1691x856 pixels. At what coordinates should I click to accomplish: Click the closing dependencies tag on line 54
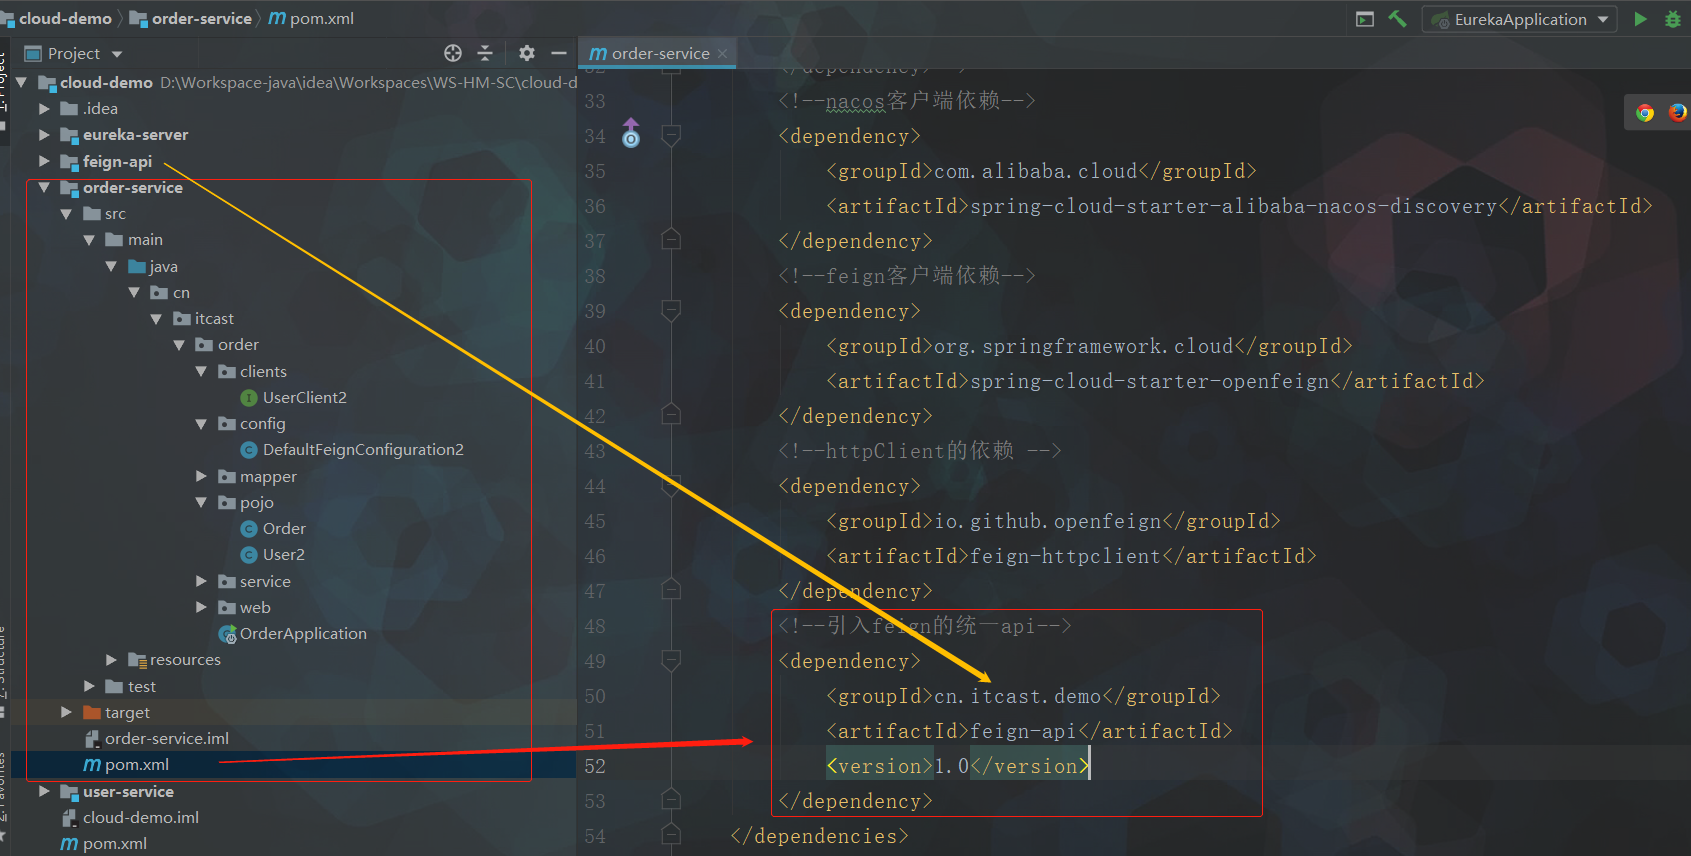(819, 836)
